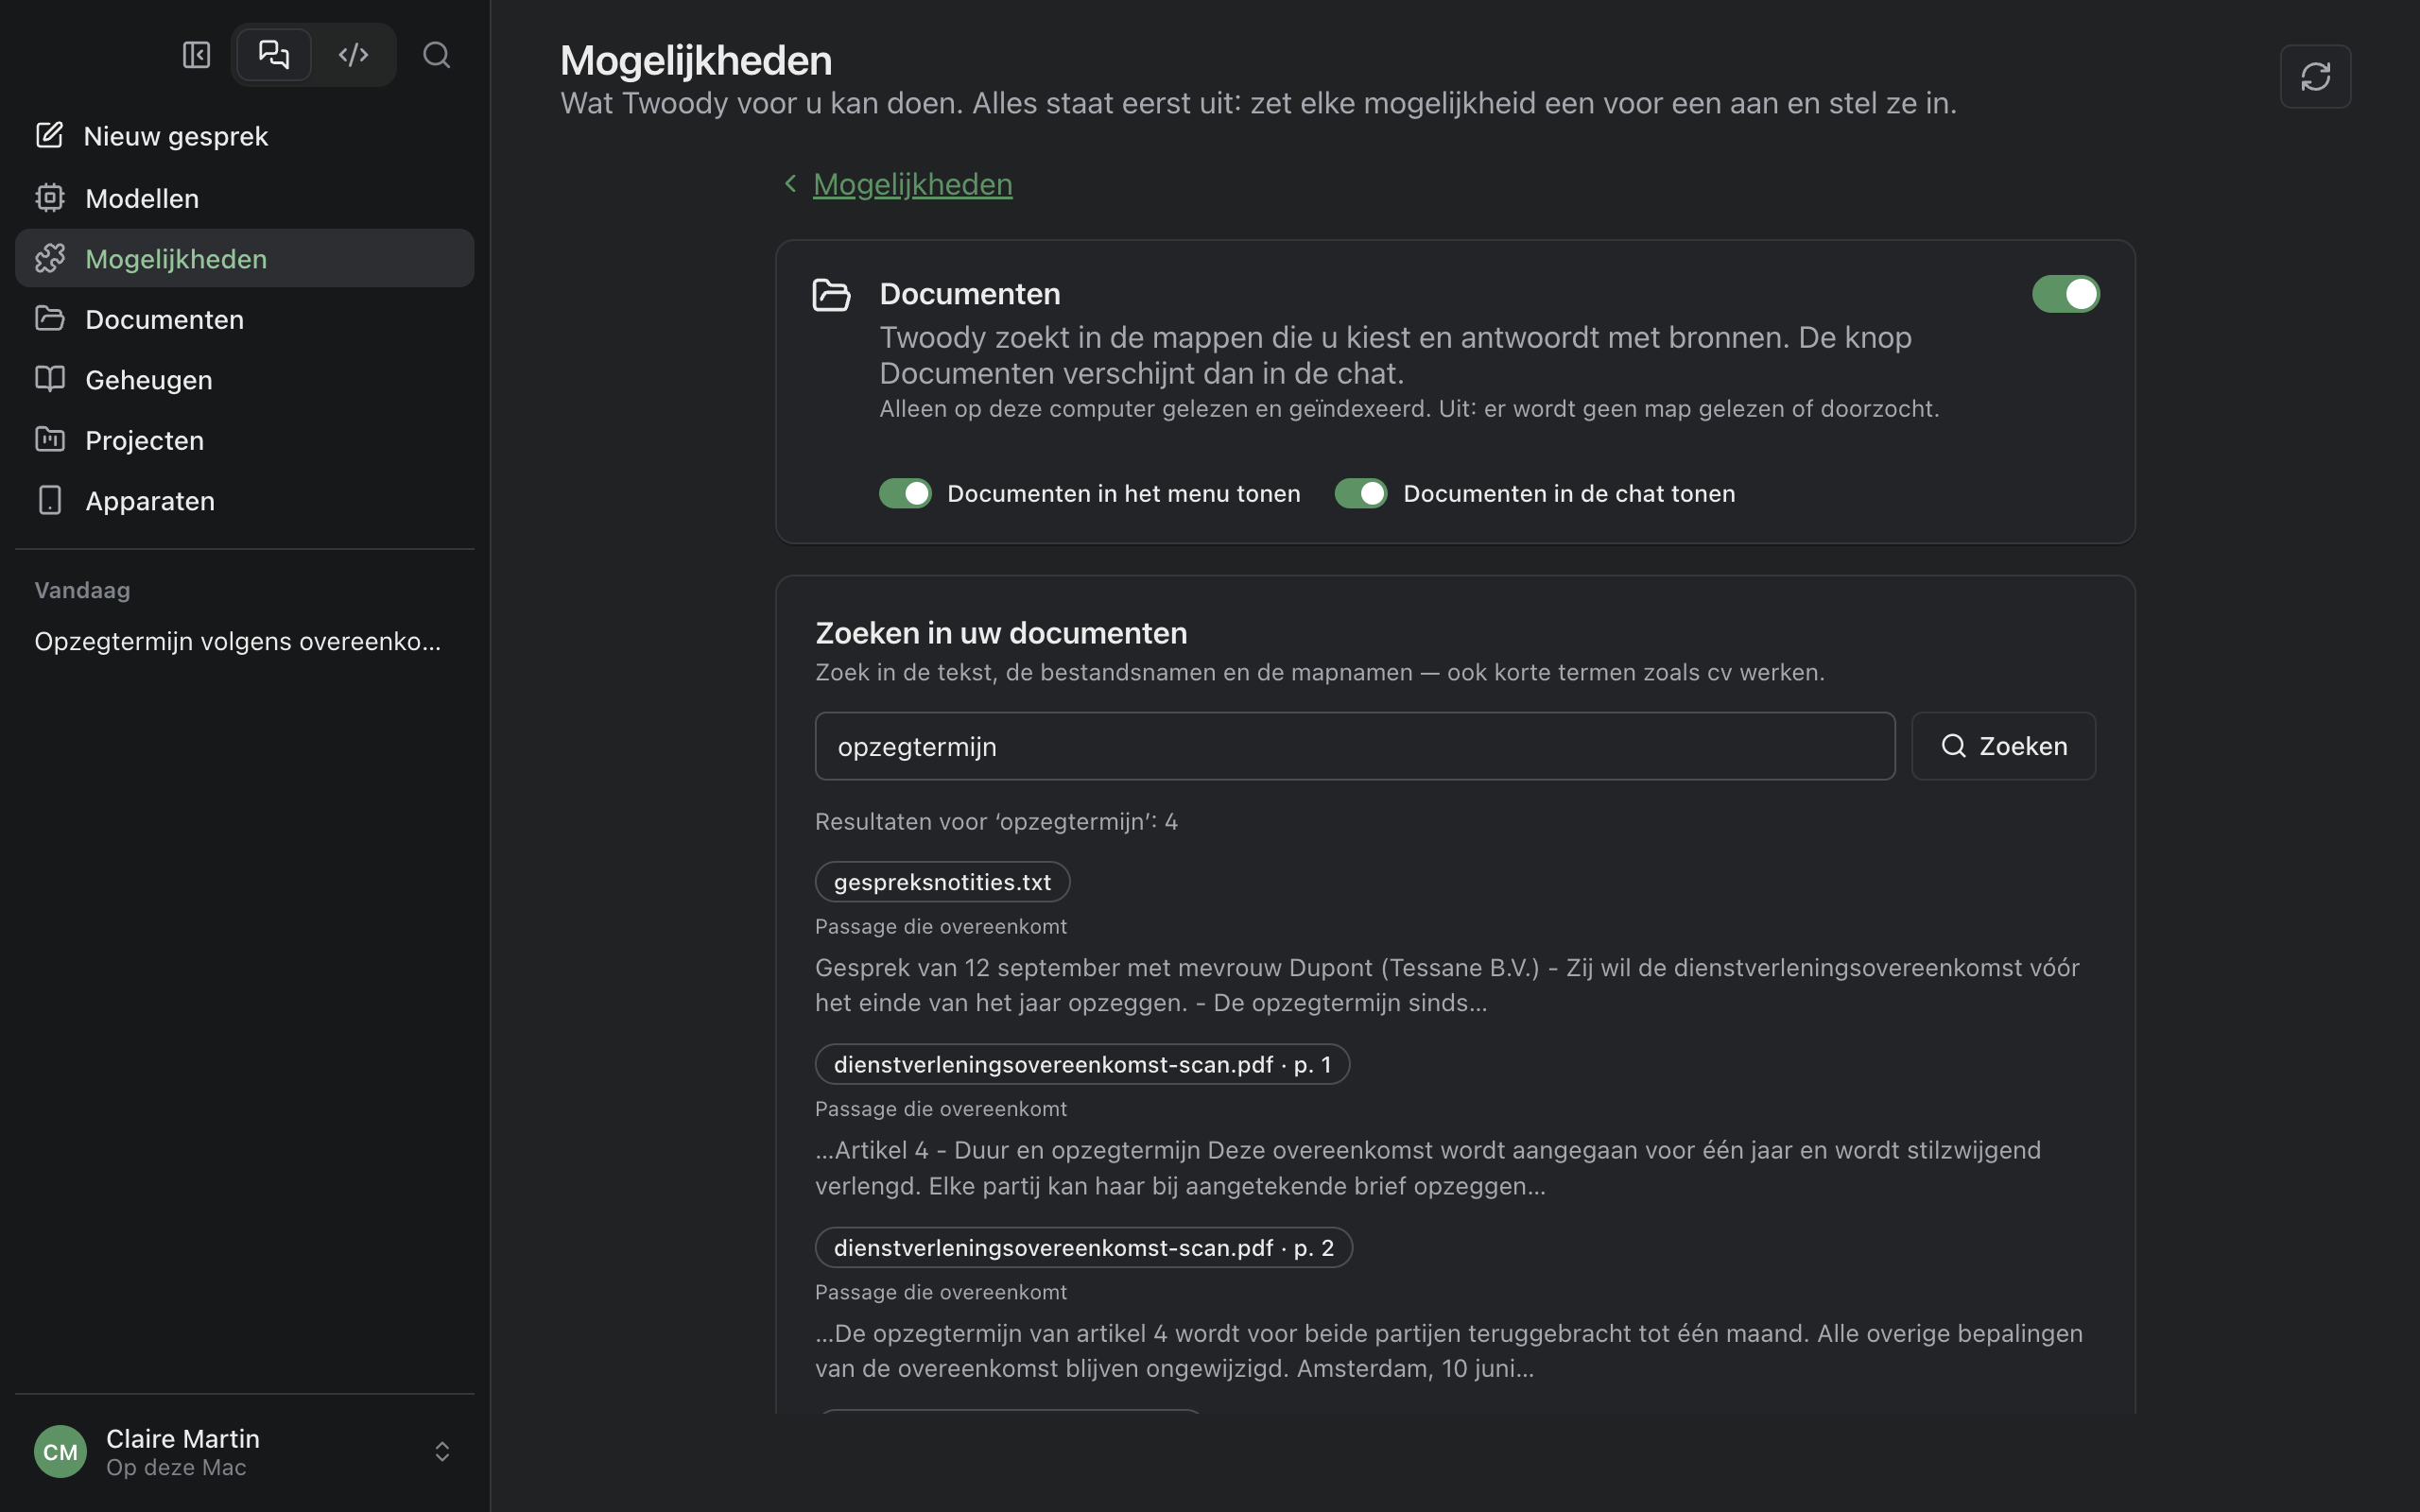Click the 'Resultaten voor ‘opzegtermijn’: 4' text
2420x1512 pixels.
pos(996,821)
